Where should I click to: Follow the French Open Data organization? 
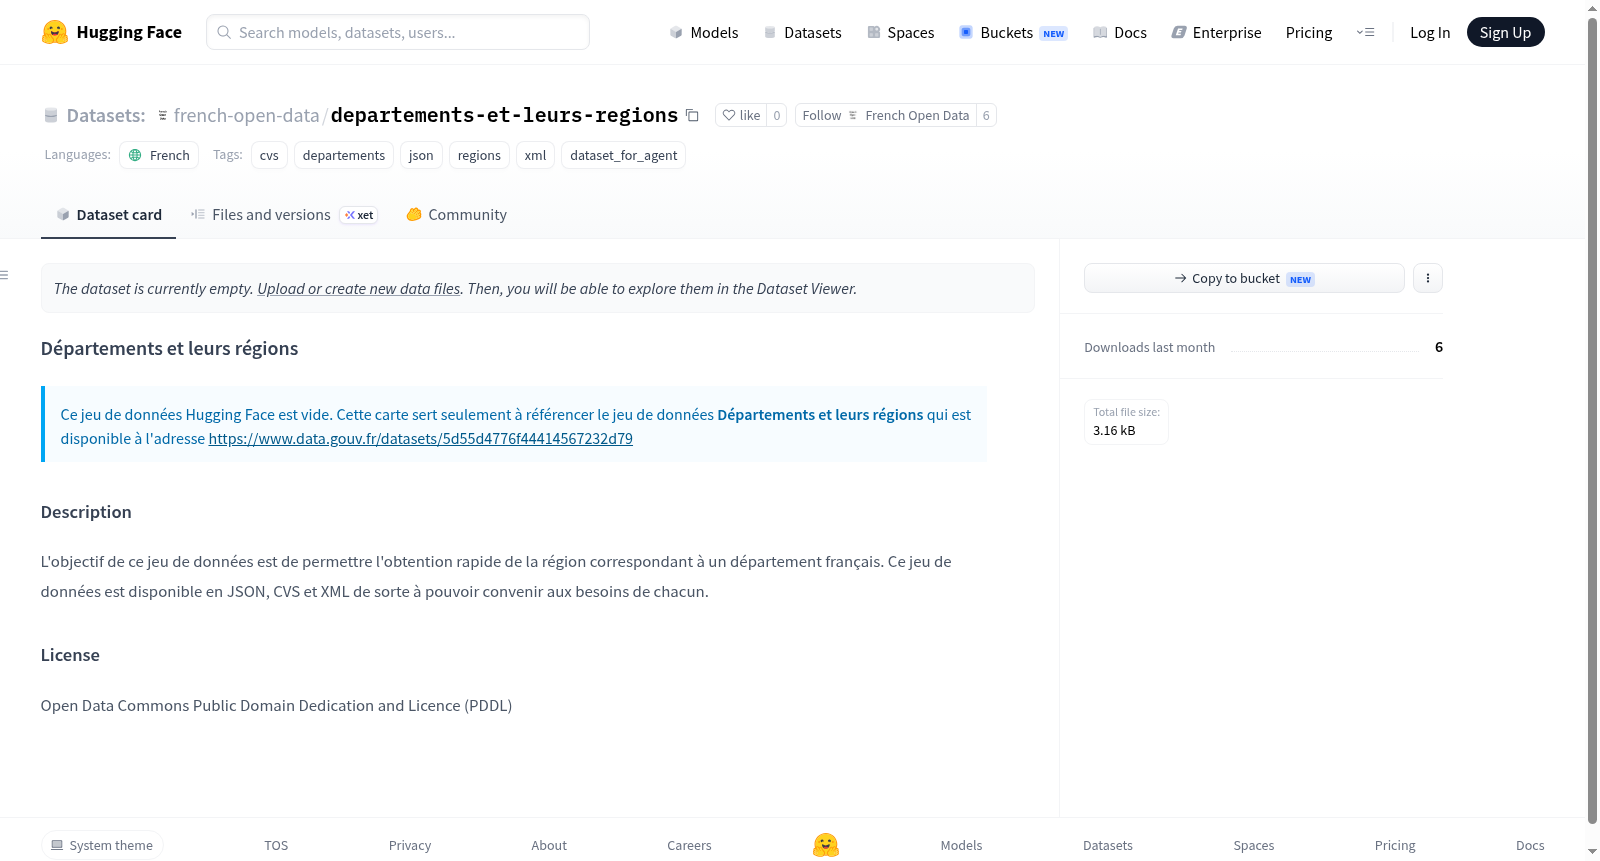pos(886,115)
